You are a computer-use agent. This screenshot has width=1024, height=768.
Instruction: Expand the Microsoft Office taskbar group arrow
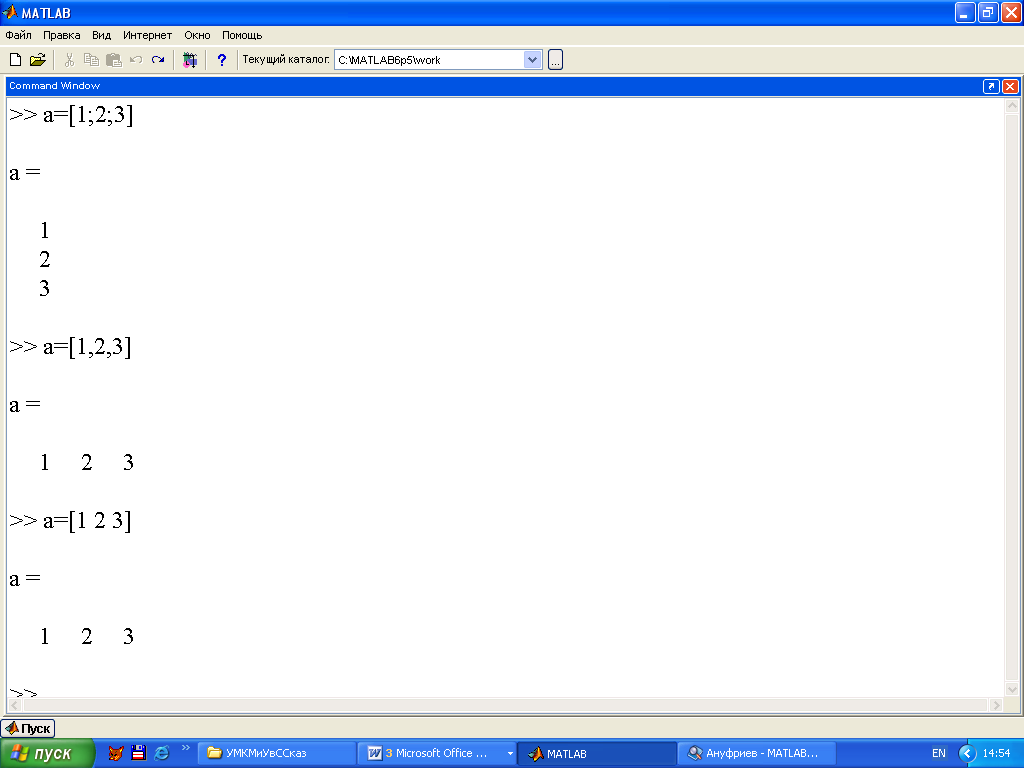510,753
